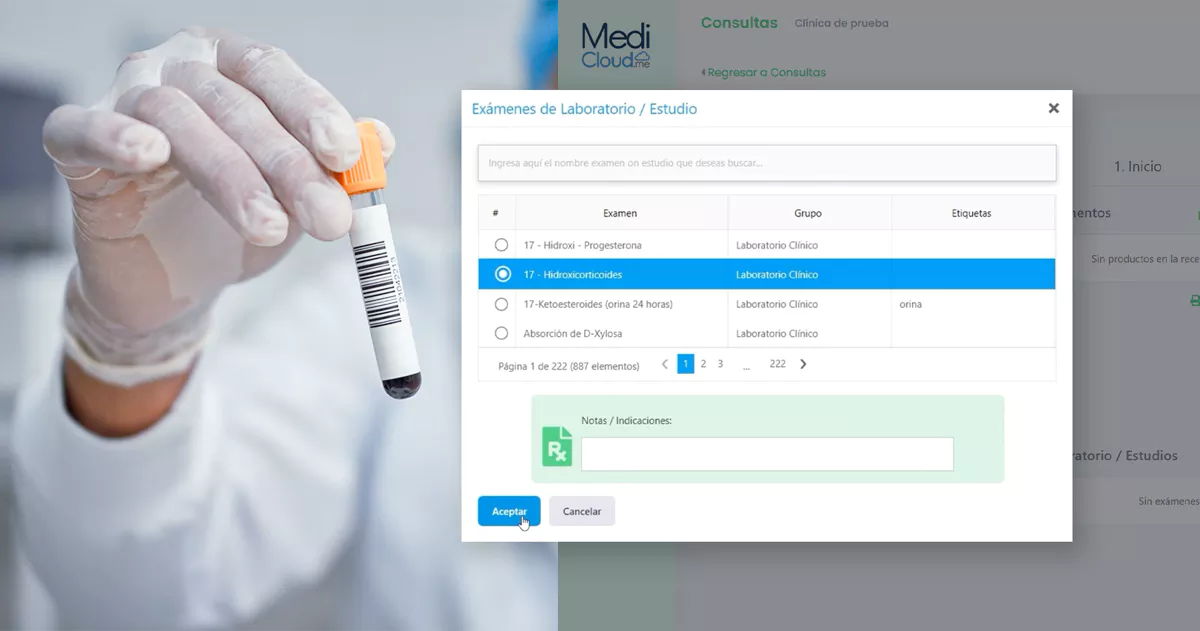Open the Consultas menu heading

739,23
